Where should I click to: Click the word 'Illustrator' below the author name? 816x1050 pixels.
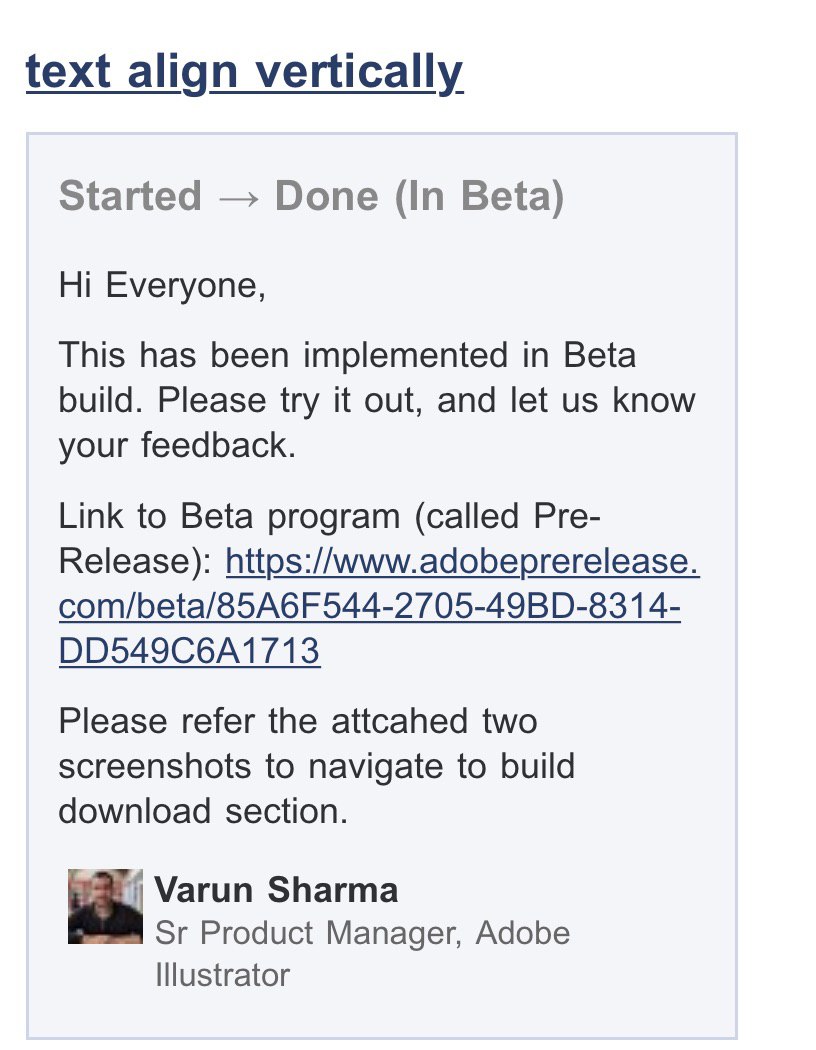tap(222, 975)
